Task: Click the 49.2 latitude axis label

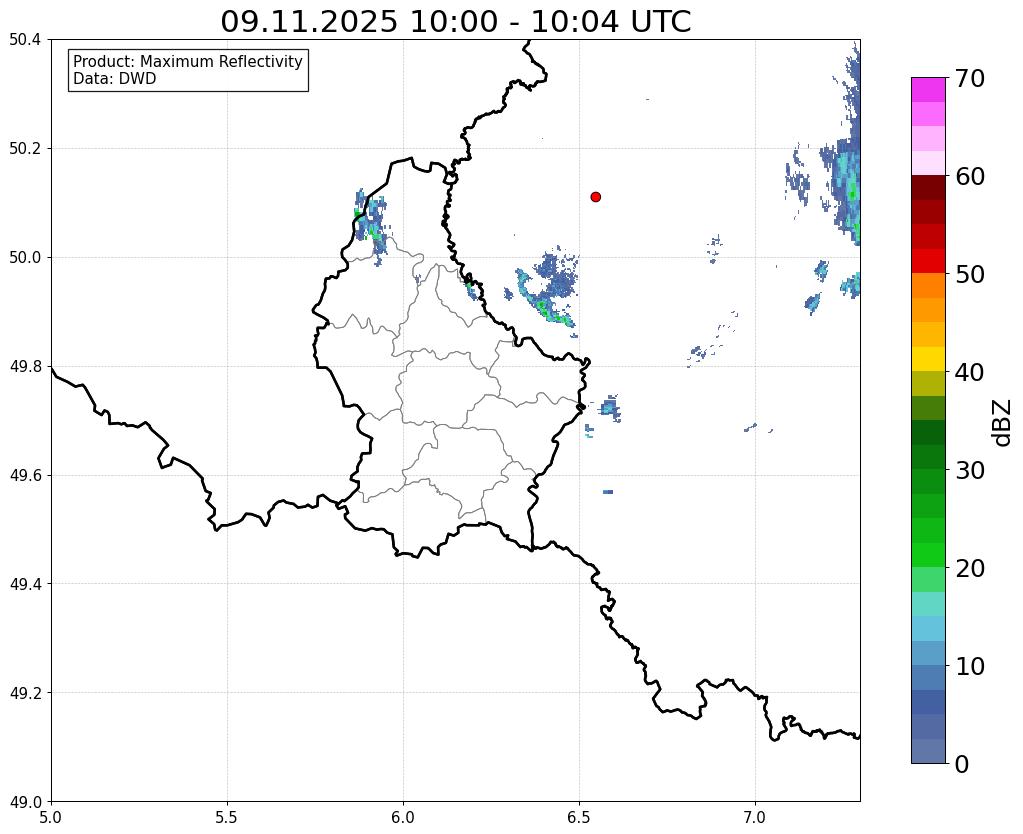Action: 25,692
